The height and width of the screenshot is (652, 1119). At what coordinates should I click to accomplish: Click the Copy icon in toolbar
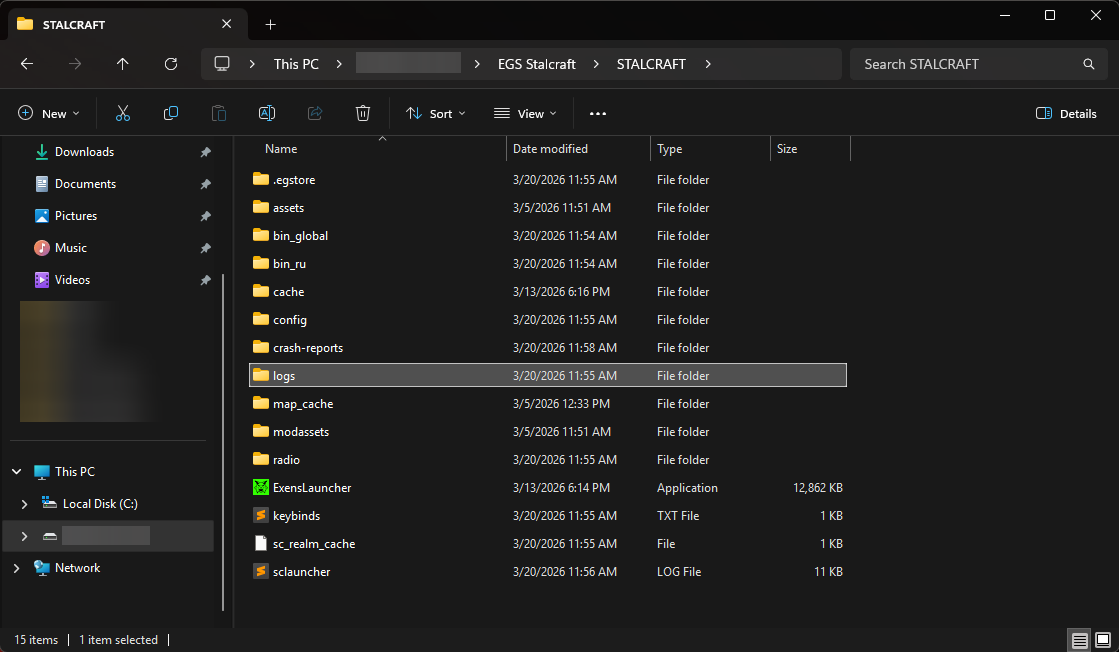[171, 114]
